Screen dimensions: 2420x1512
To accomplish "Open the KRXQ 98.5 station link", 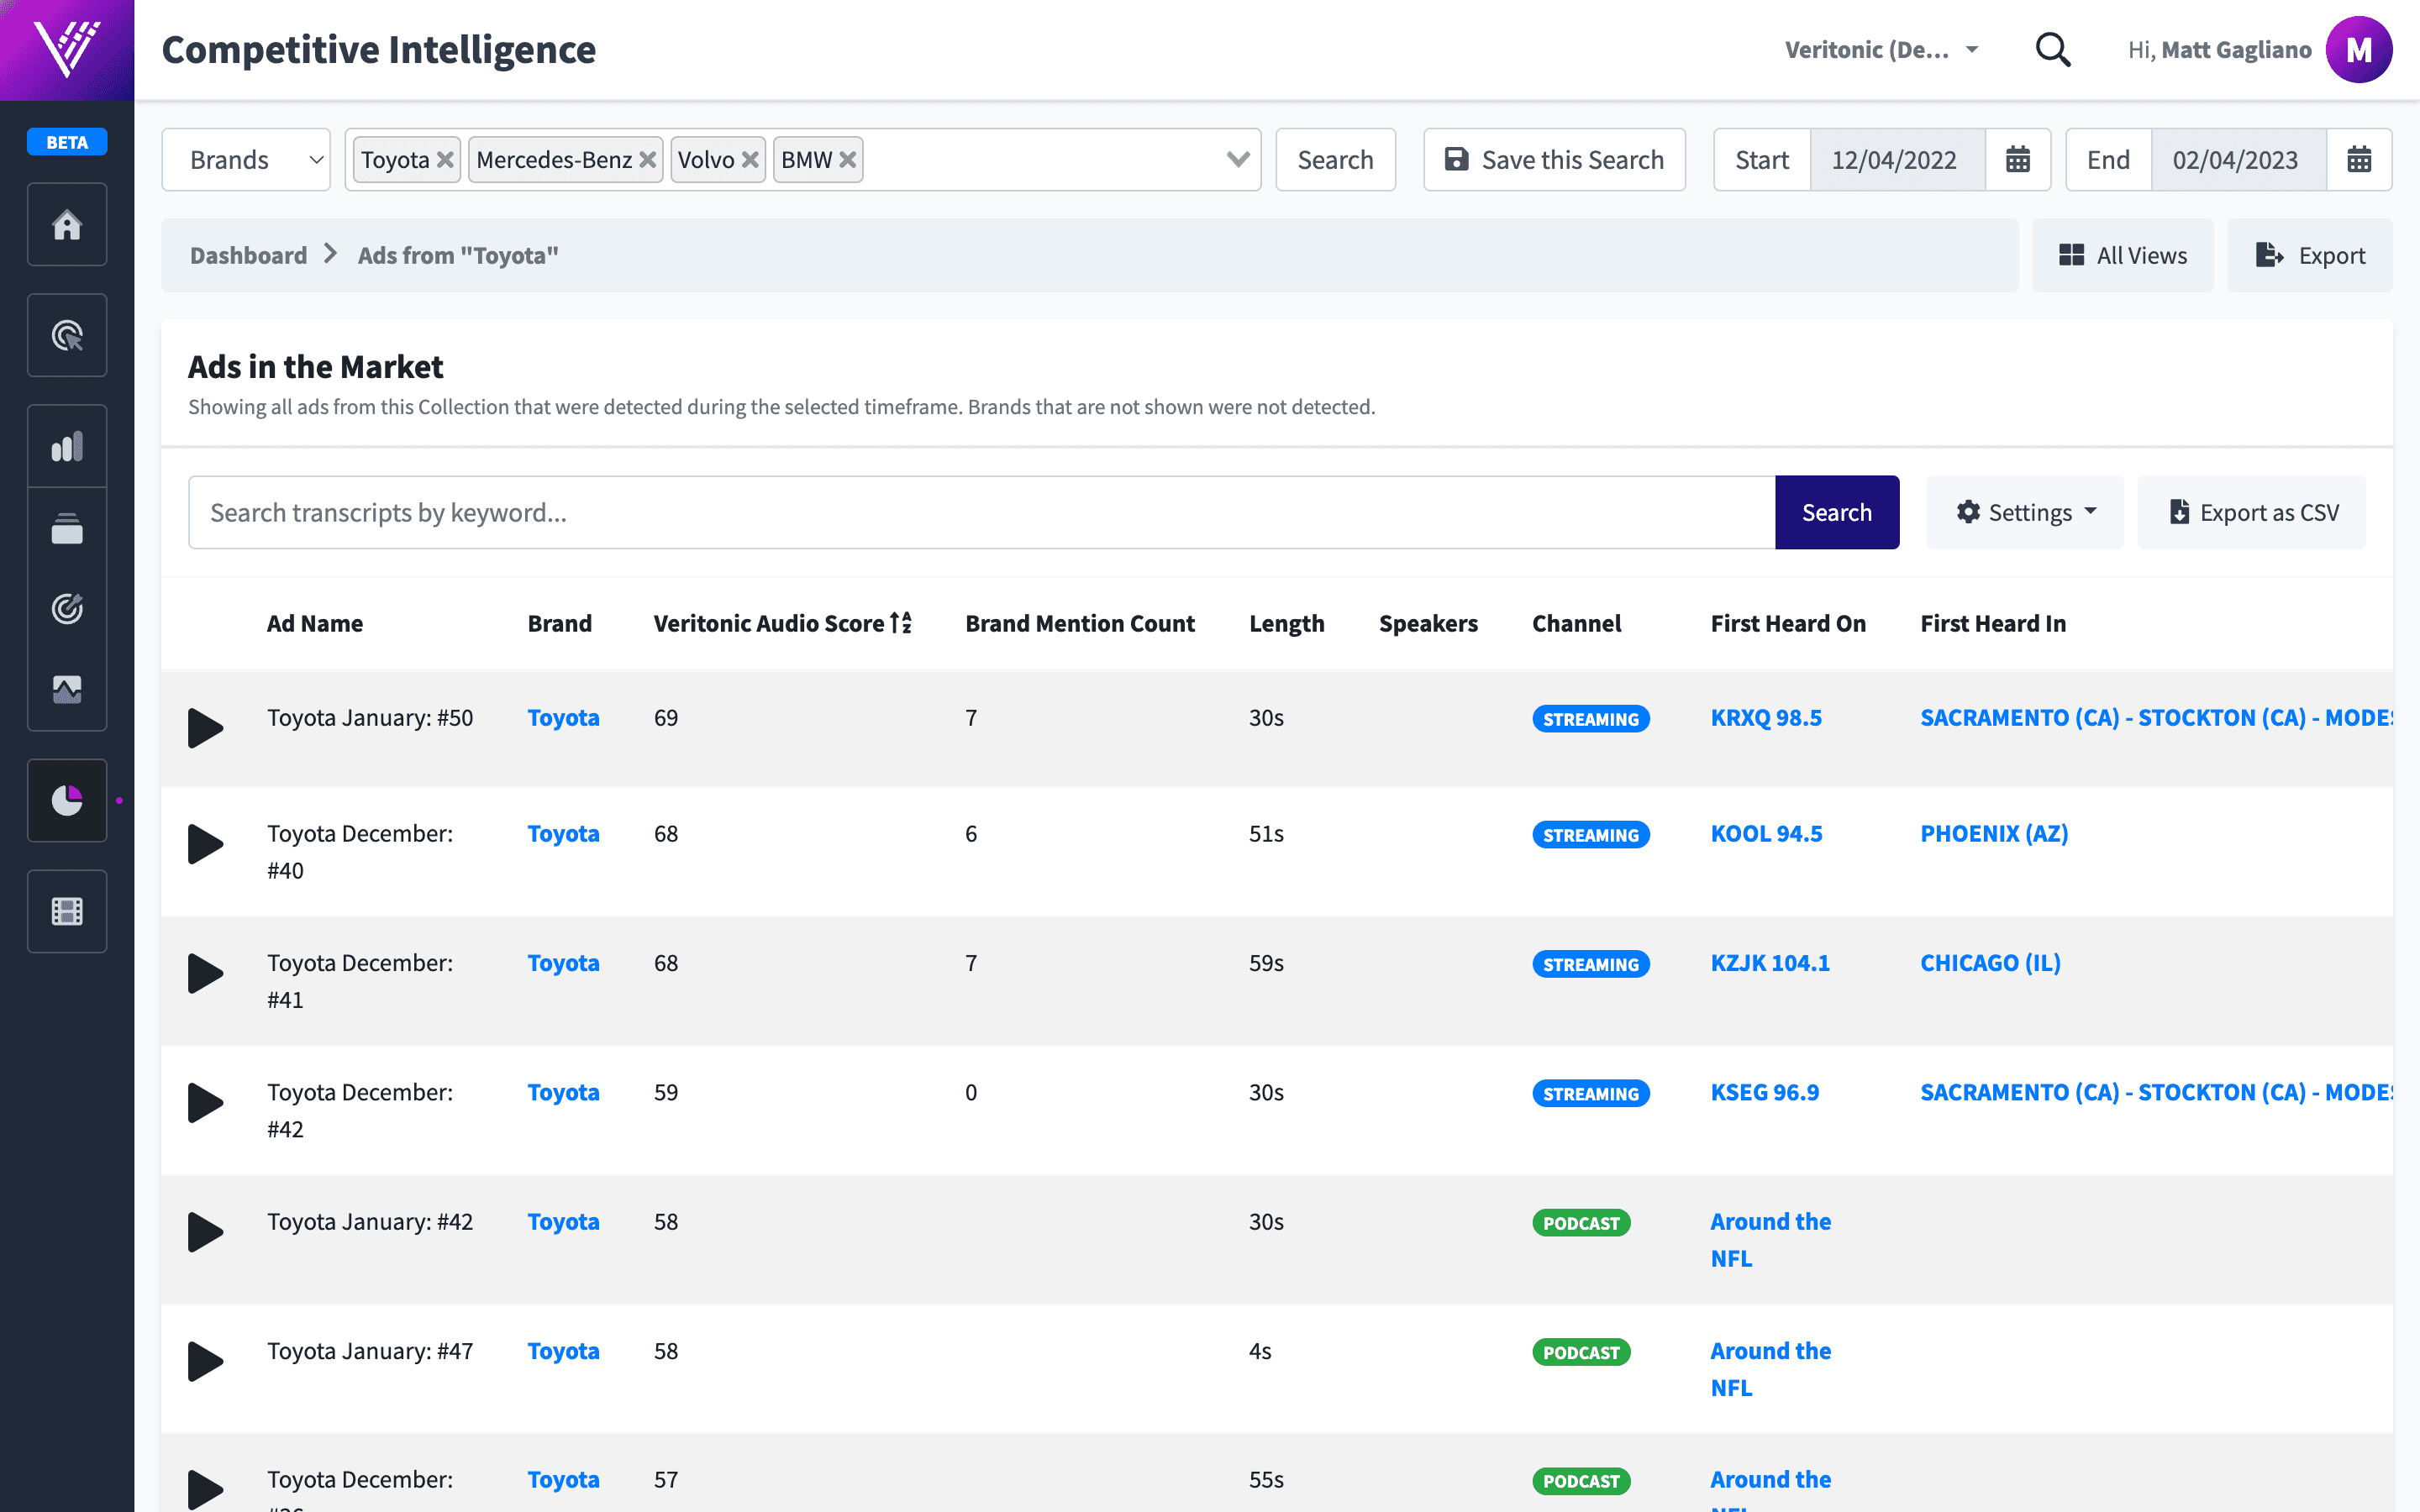I will (1766, 717).
